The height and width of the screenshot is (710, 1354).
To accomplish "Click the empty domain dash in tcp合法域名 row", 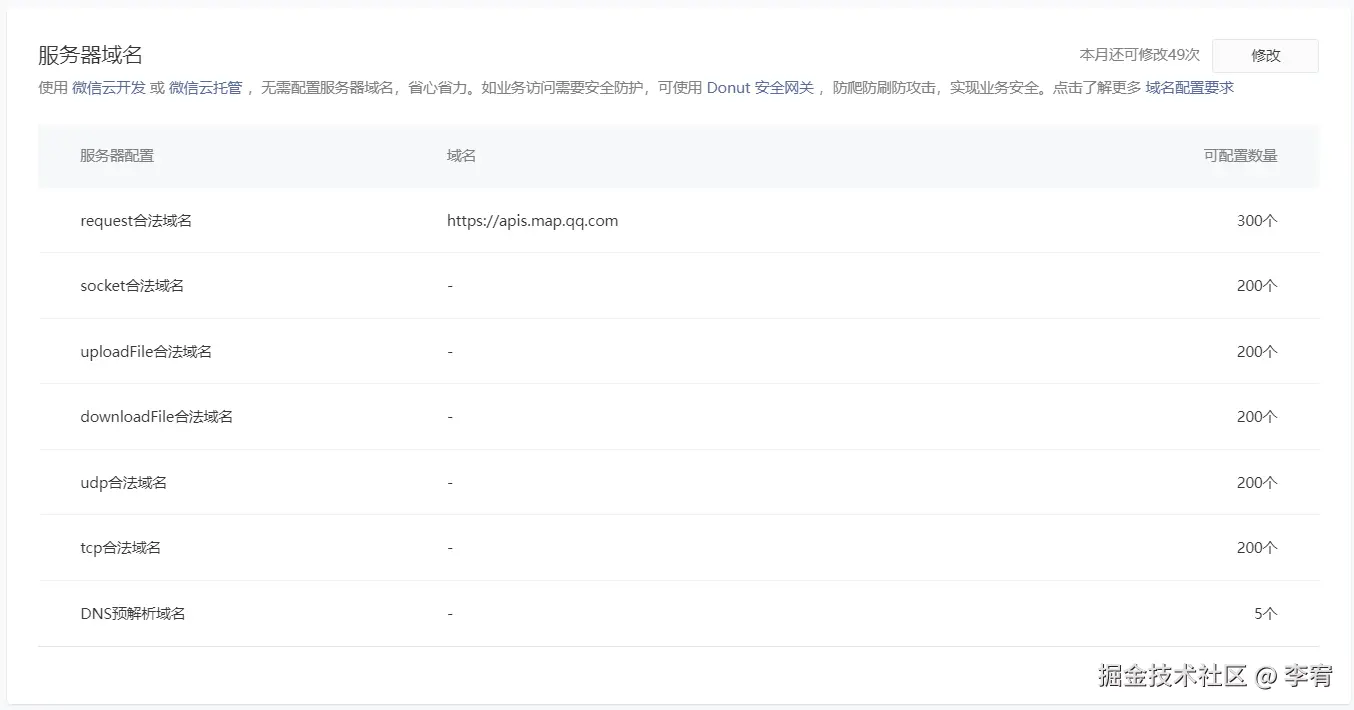I will pos(450,548).
